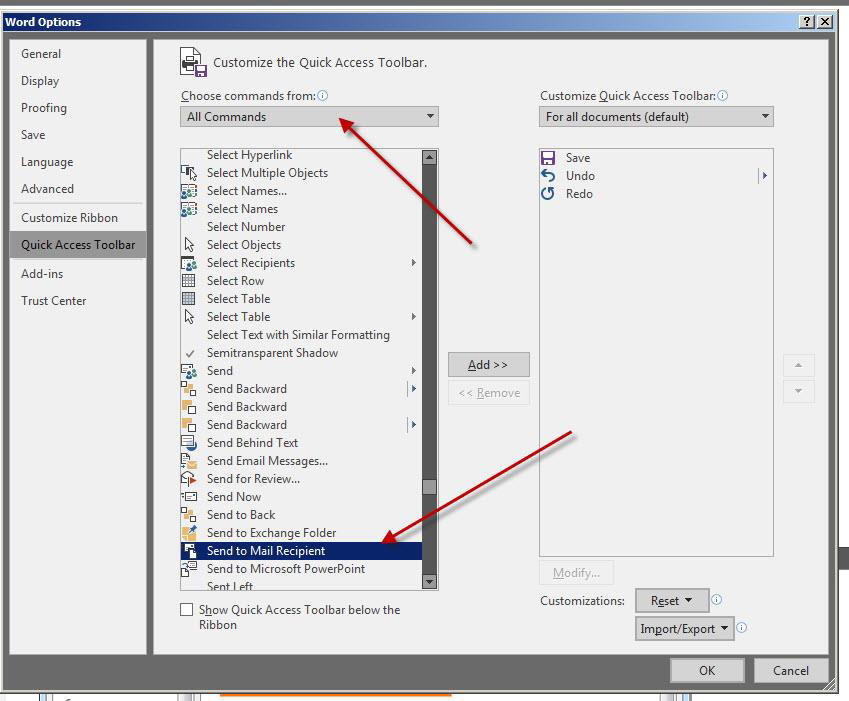The height and width of the screenshot is (701, 849).
Task: Open the Reset dropdown button
Action: (x=672, y=600)
